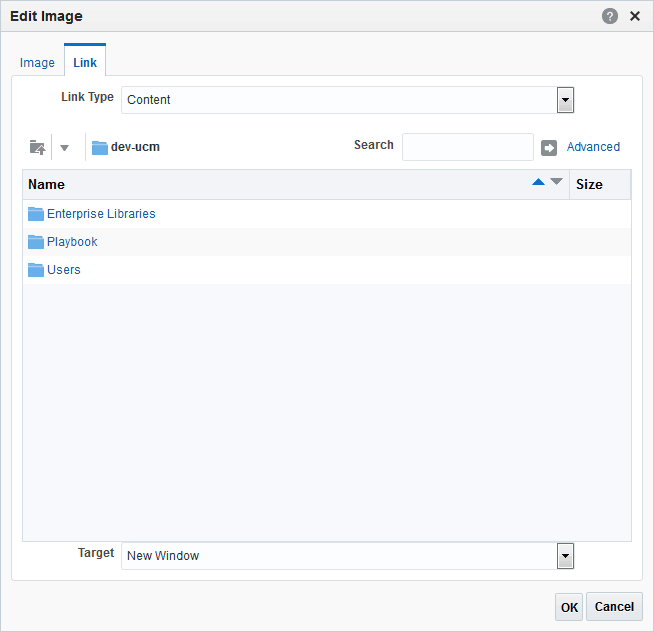
Task: Sort Name column descending
Action: coord(556,181)
